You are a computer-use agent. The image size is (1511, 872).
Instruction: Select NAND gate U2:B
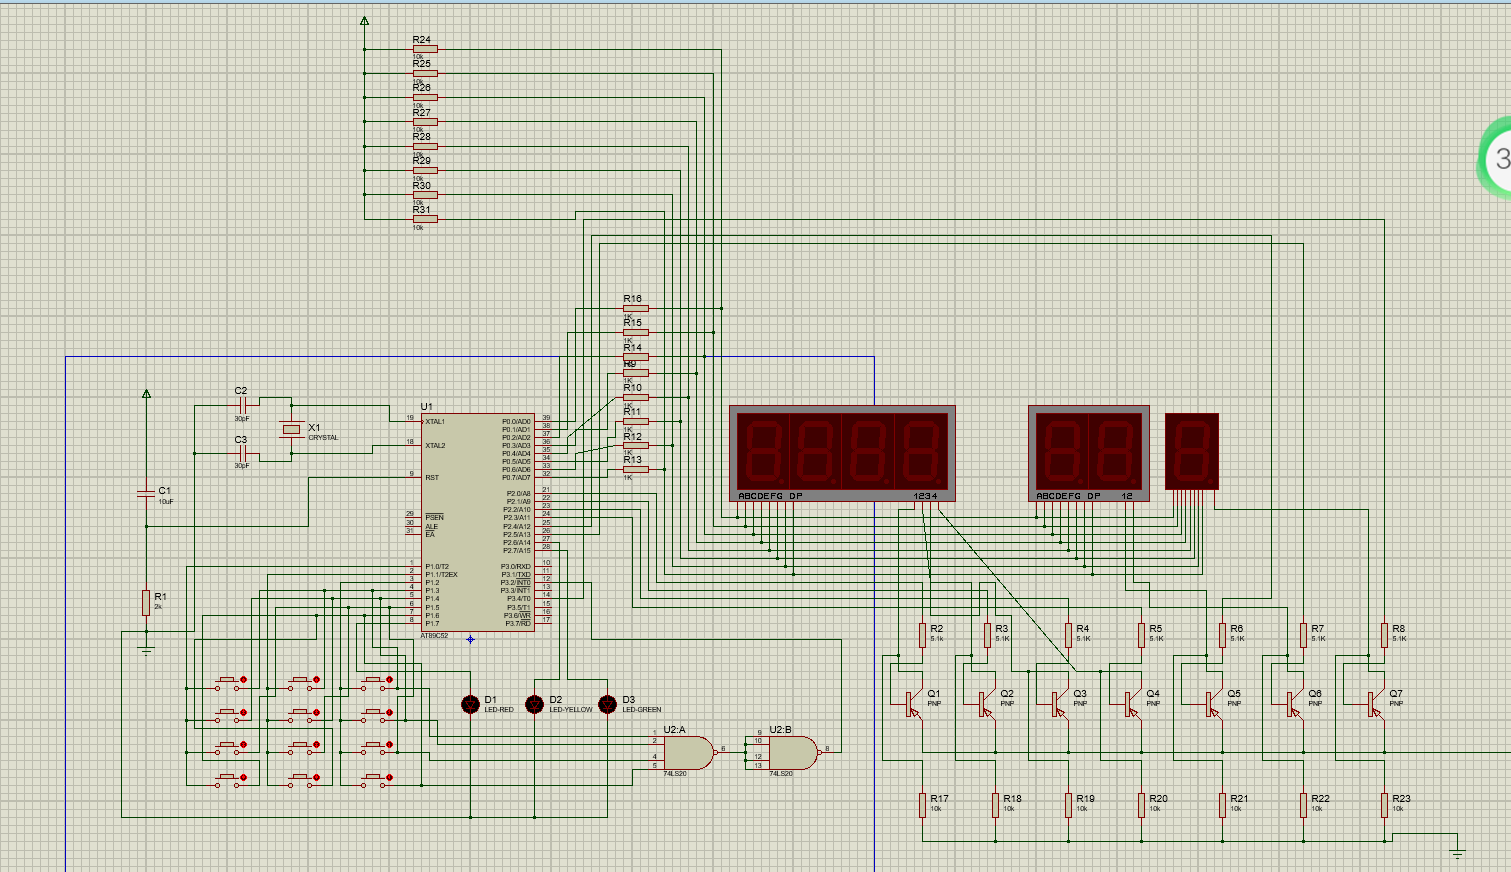coord(793,752)
